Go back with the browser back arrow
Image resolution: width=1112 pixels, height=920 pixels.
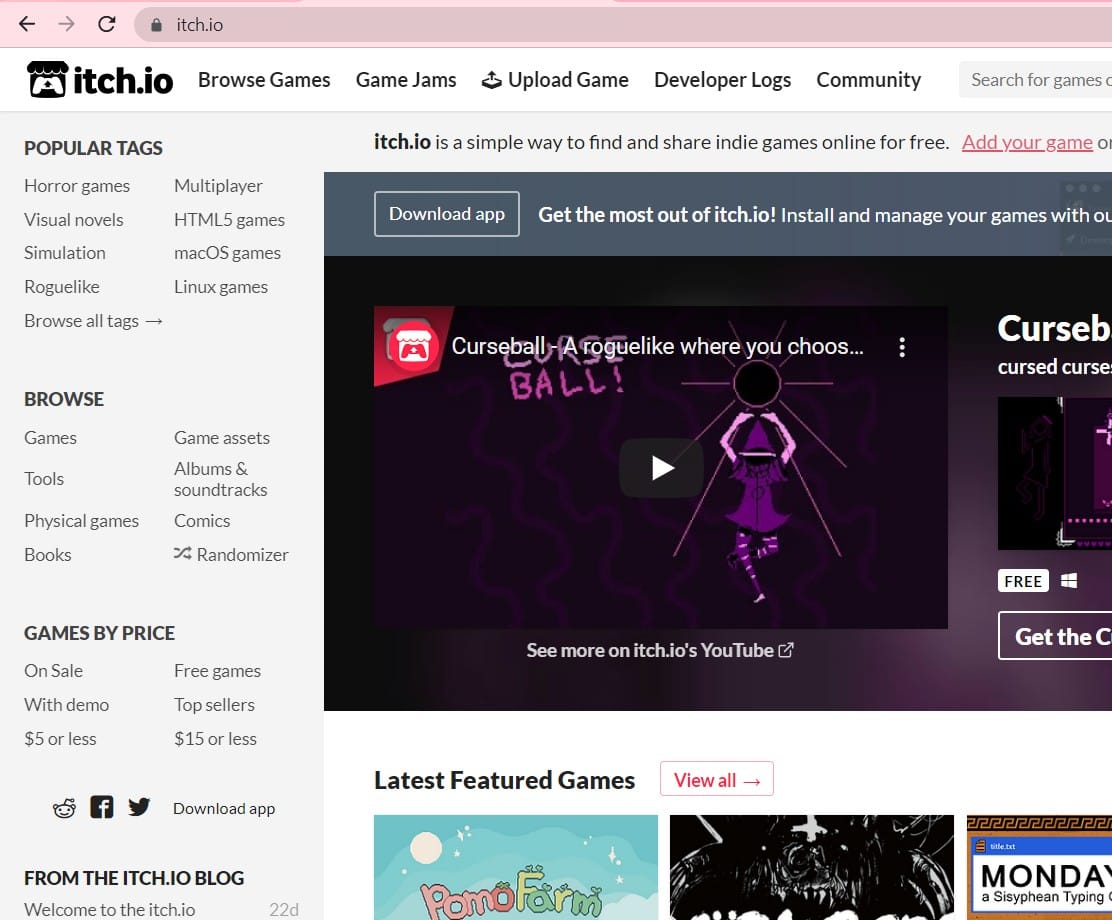pyautogui.click(x=27, y=24)
